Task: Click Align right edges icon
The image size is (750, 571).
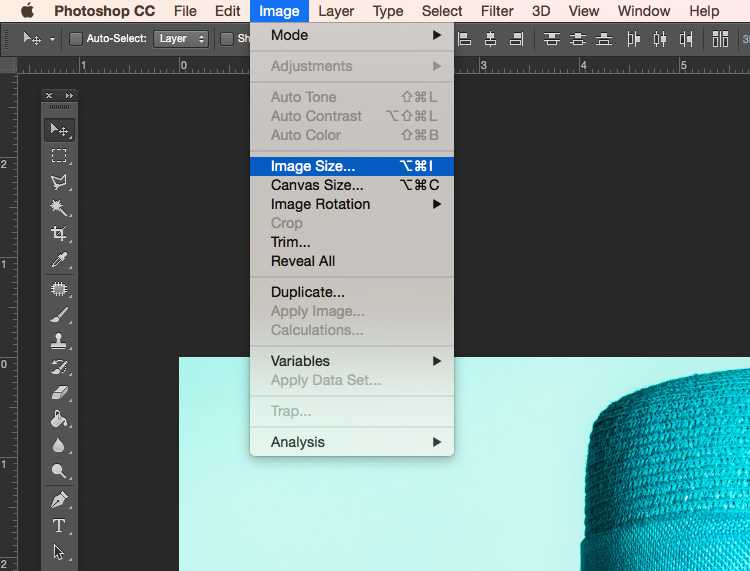Action: pos(516,39)
